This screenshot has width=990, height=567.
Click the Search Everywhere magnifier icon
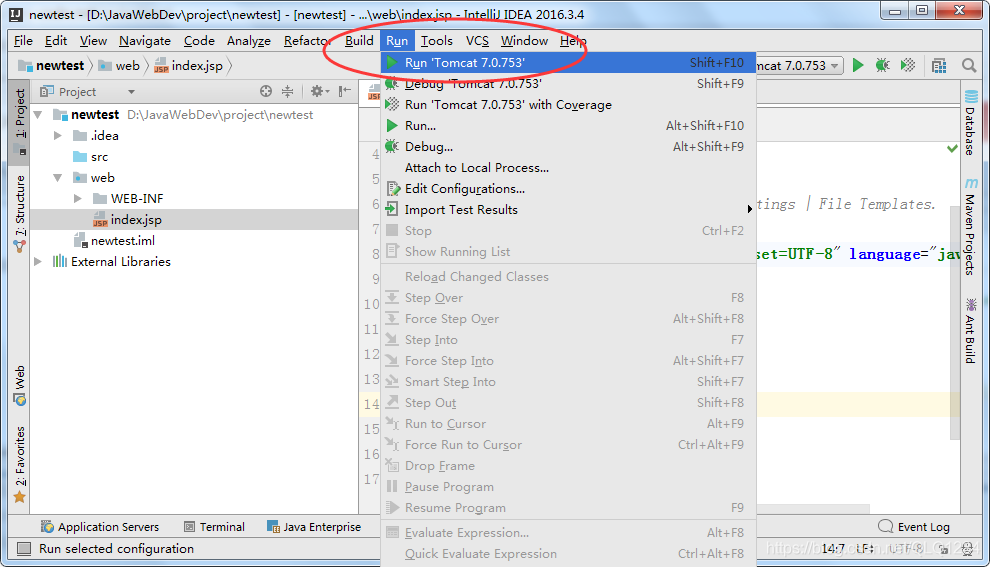tap(969, 65)
